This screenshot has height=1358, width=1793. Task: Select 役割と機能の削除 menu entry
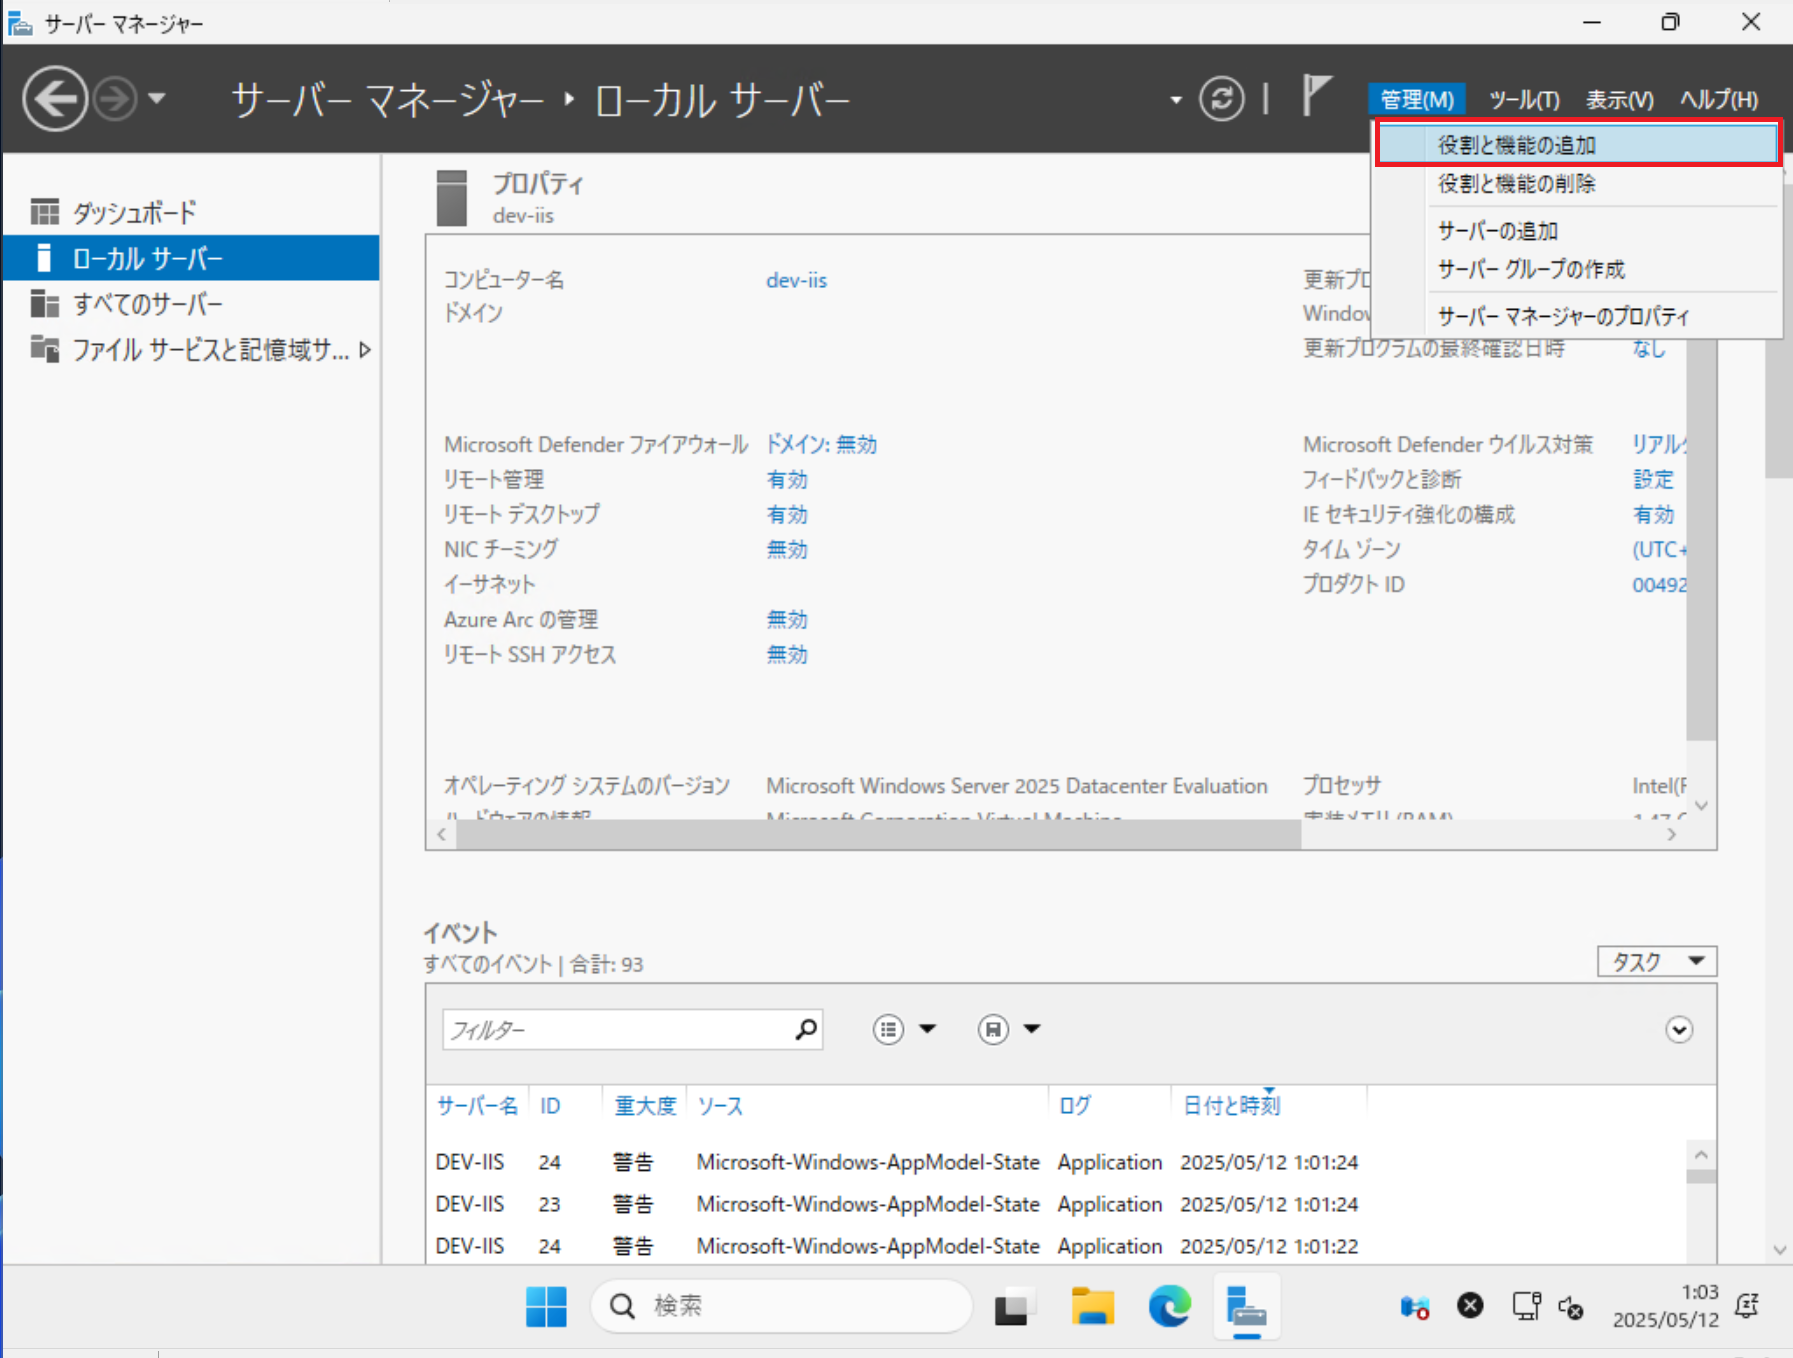[x=1578, y=184]
